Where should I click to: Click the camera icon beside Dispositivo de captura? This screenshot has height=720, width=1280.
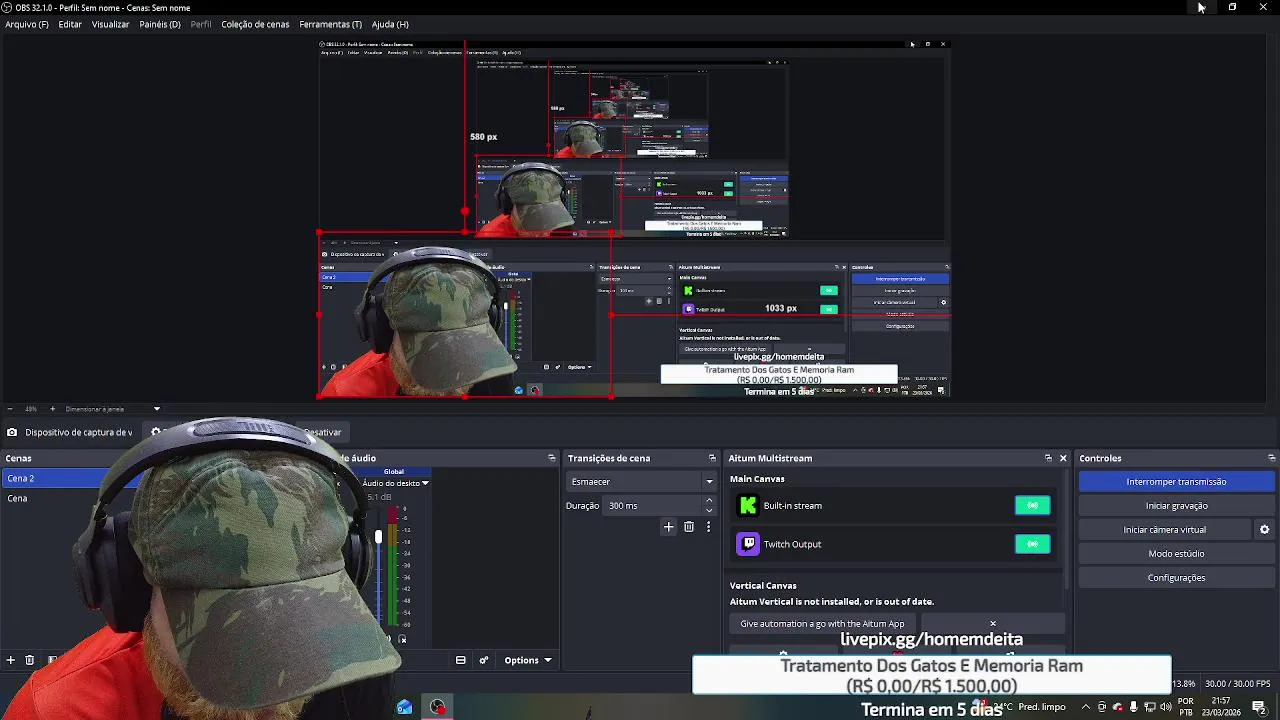click(12, 432)
